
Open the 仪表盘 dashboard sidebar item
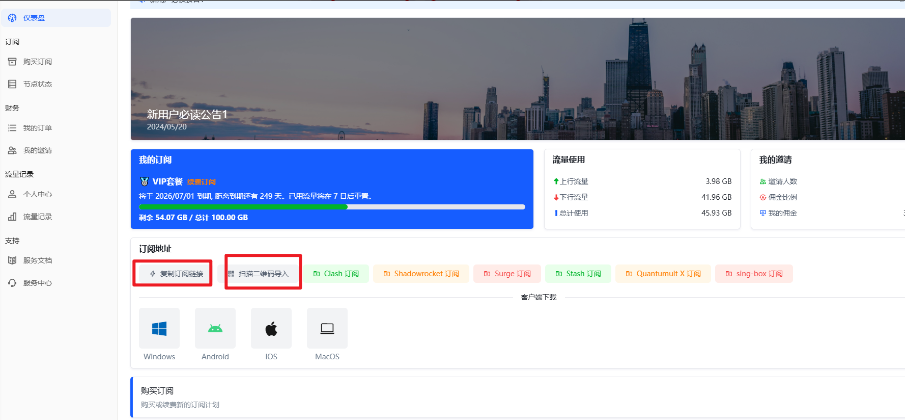30,19
